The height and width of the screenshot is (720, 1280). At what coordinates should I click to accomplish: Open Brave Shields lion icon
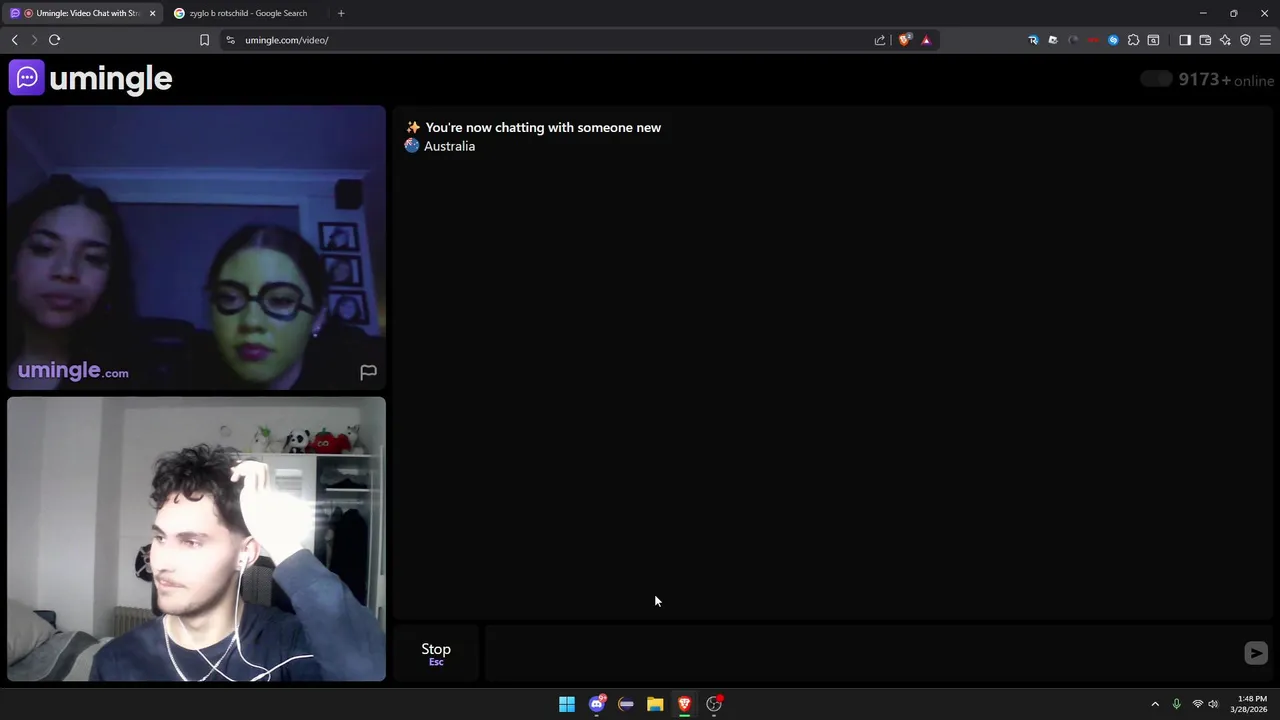tap(905, 40)
